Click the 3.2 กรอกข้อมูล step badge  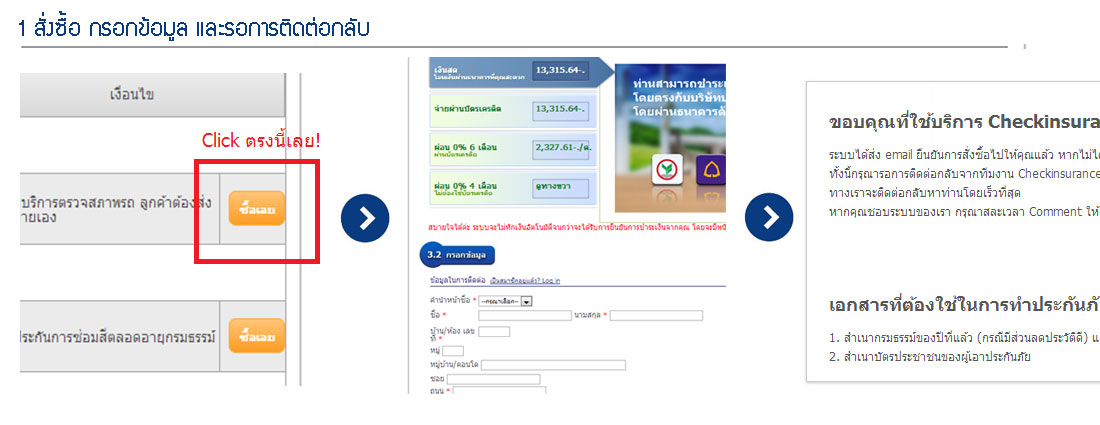pyautogui.click(x=457, y=255)
